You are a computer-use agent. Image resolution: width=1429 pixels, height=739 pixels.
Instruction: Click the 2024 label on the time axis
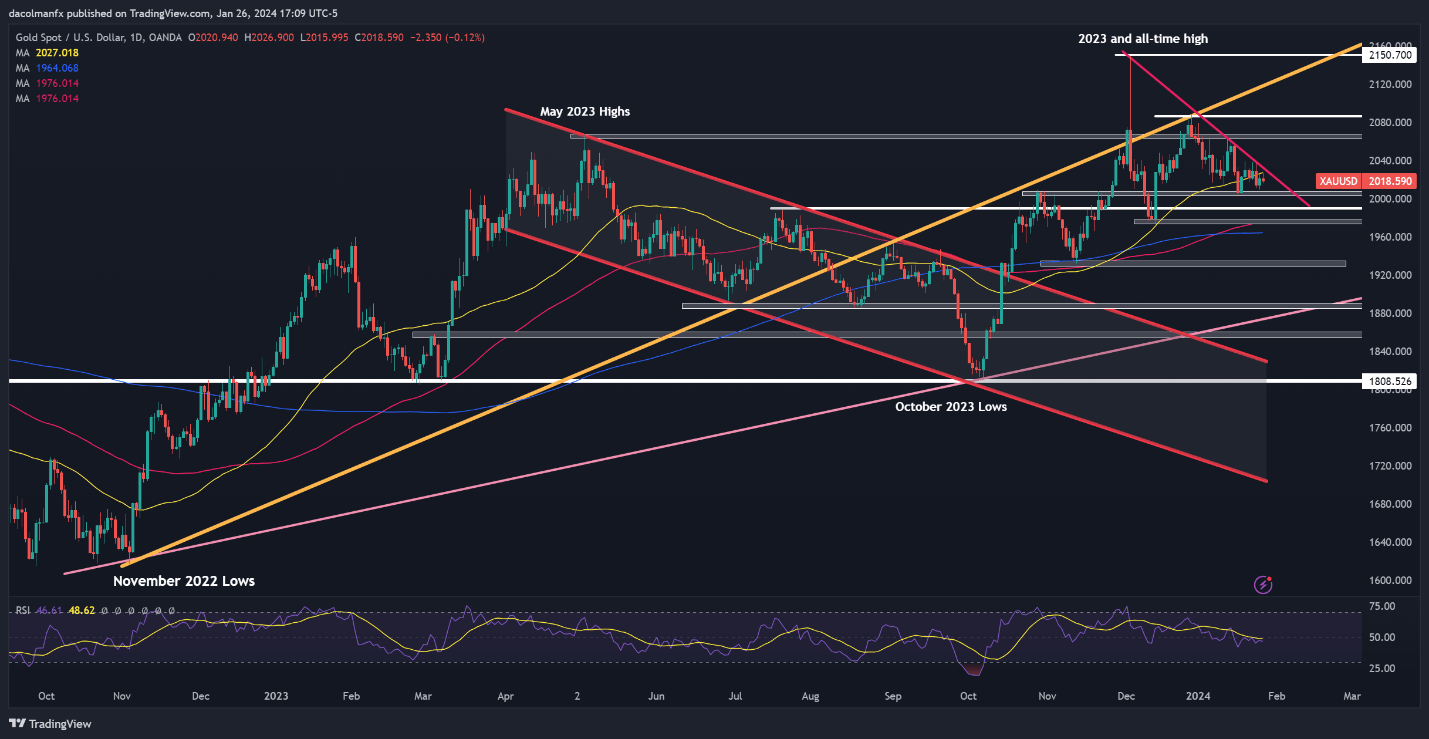click(x=1196, y=695)
